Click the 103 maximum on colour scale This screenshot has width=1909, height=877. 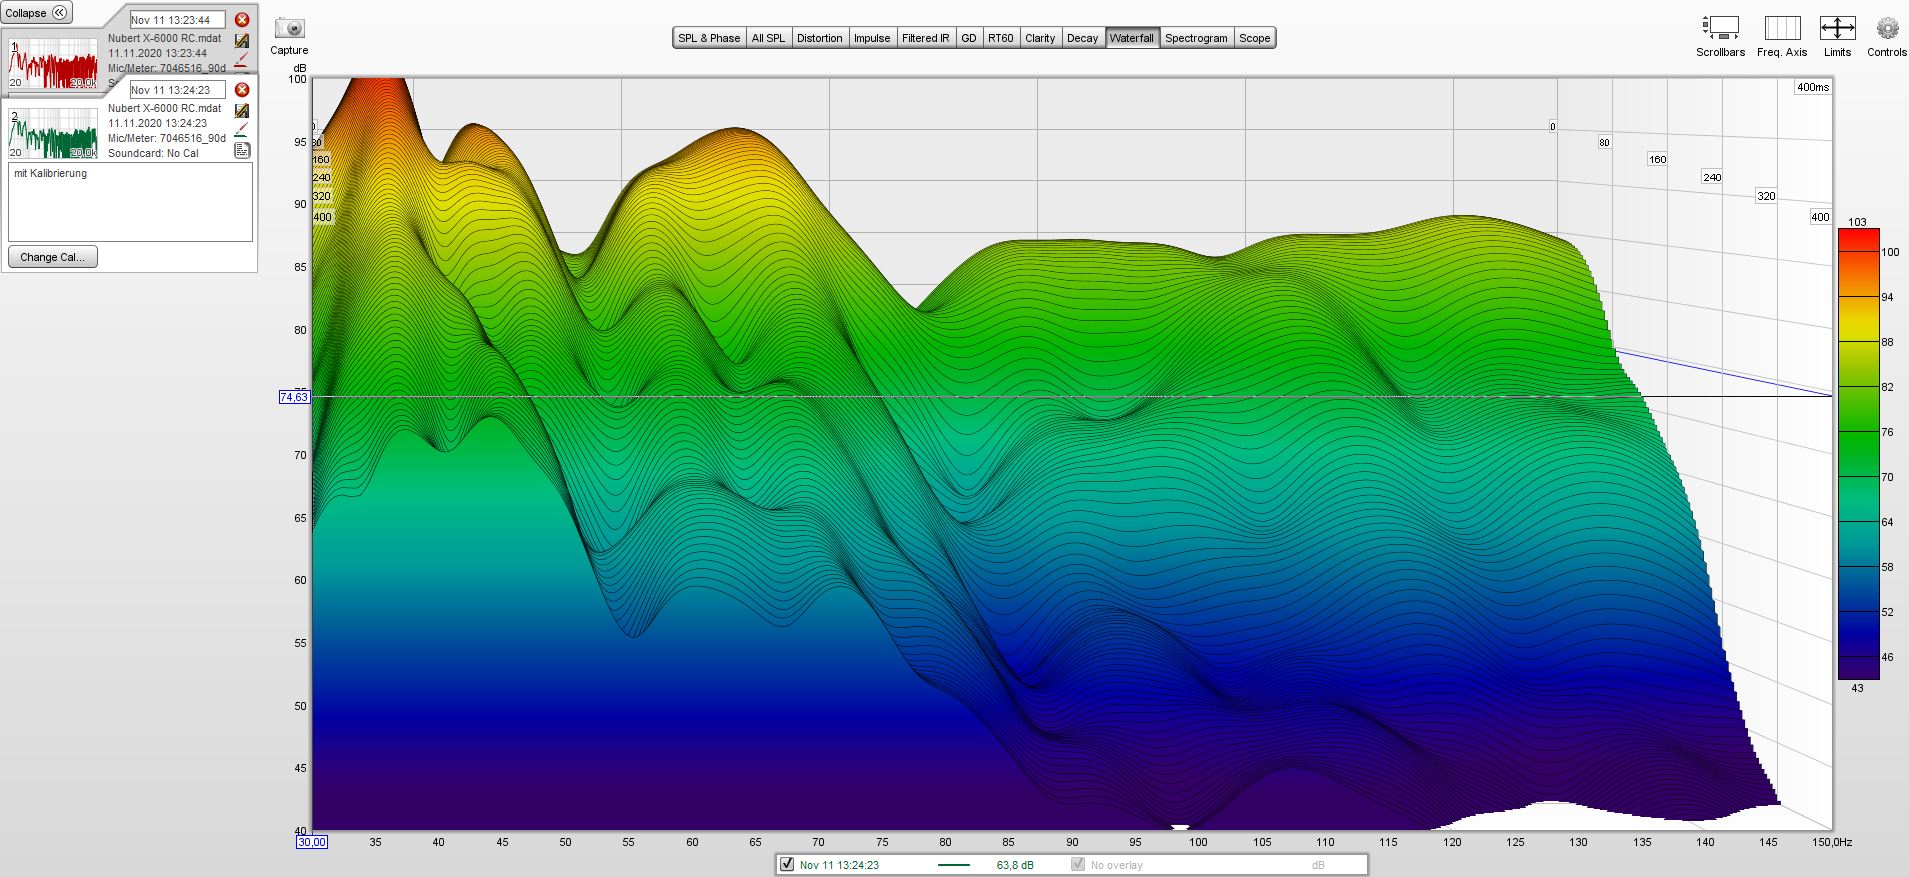[x=1857, y=222]
